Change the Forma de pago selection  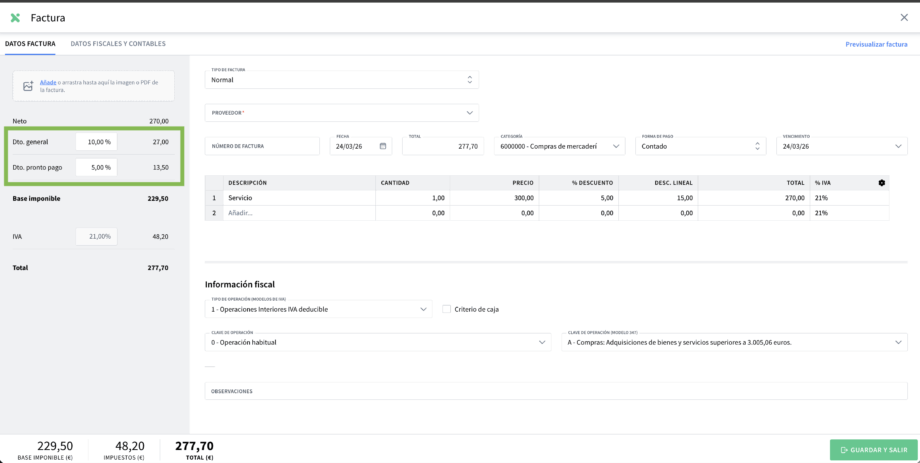tap(702, 146)
